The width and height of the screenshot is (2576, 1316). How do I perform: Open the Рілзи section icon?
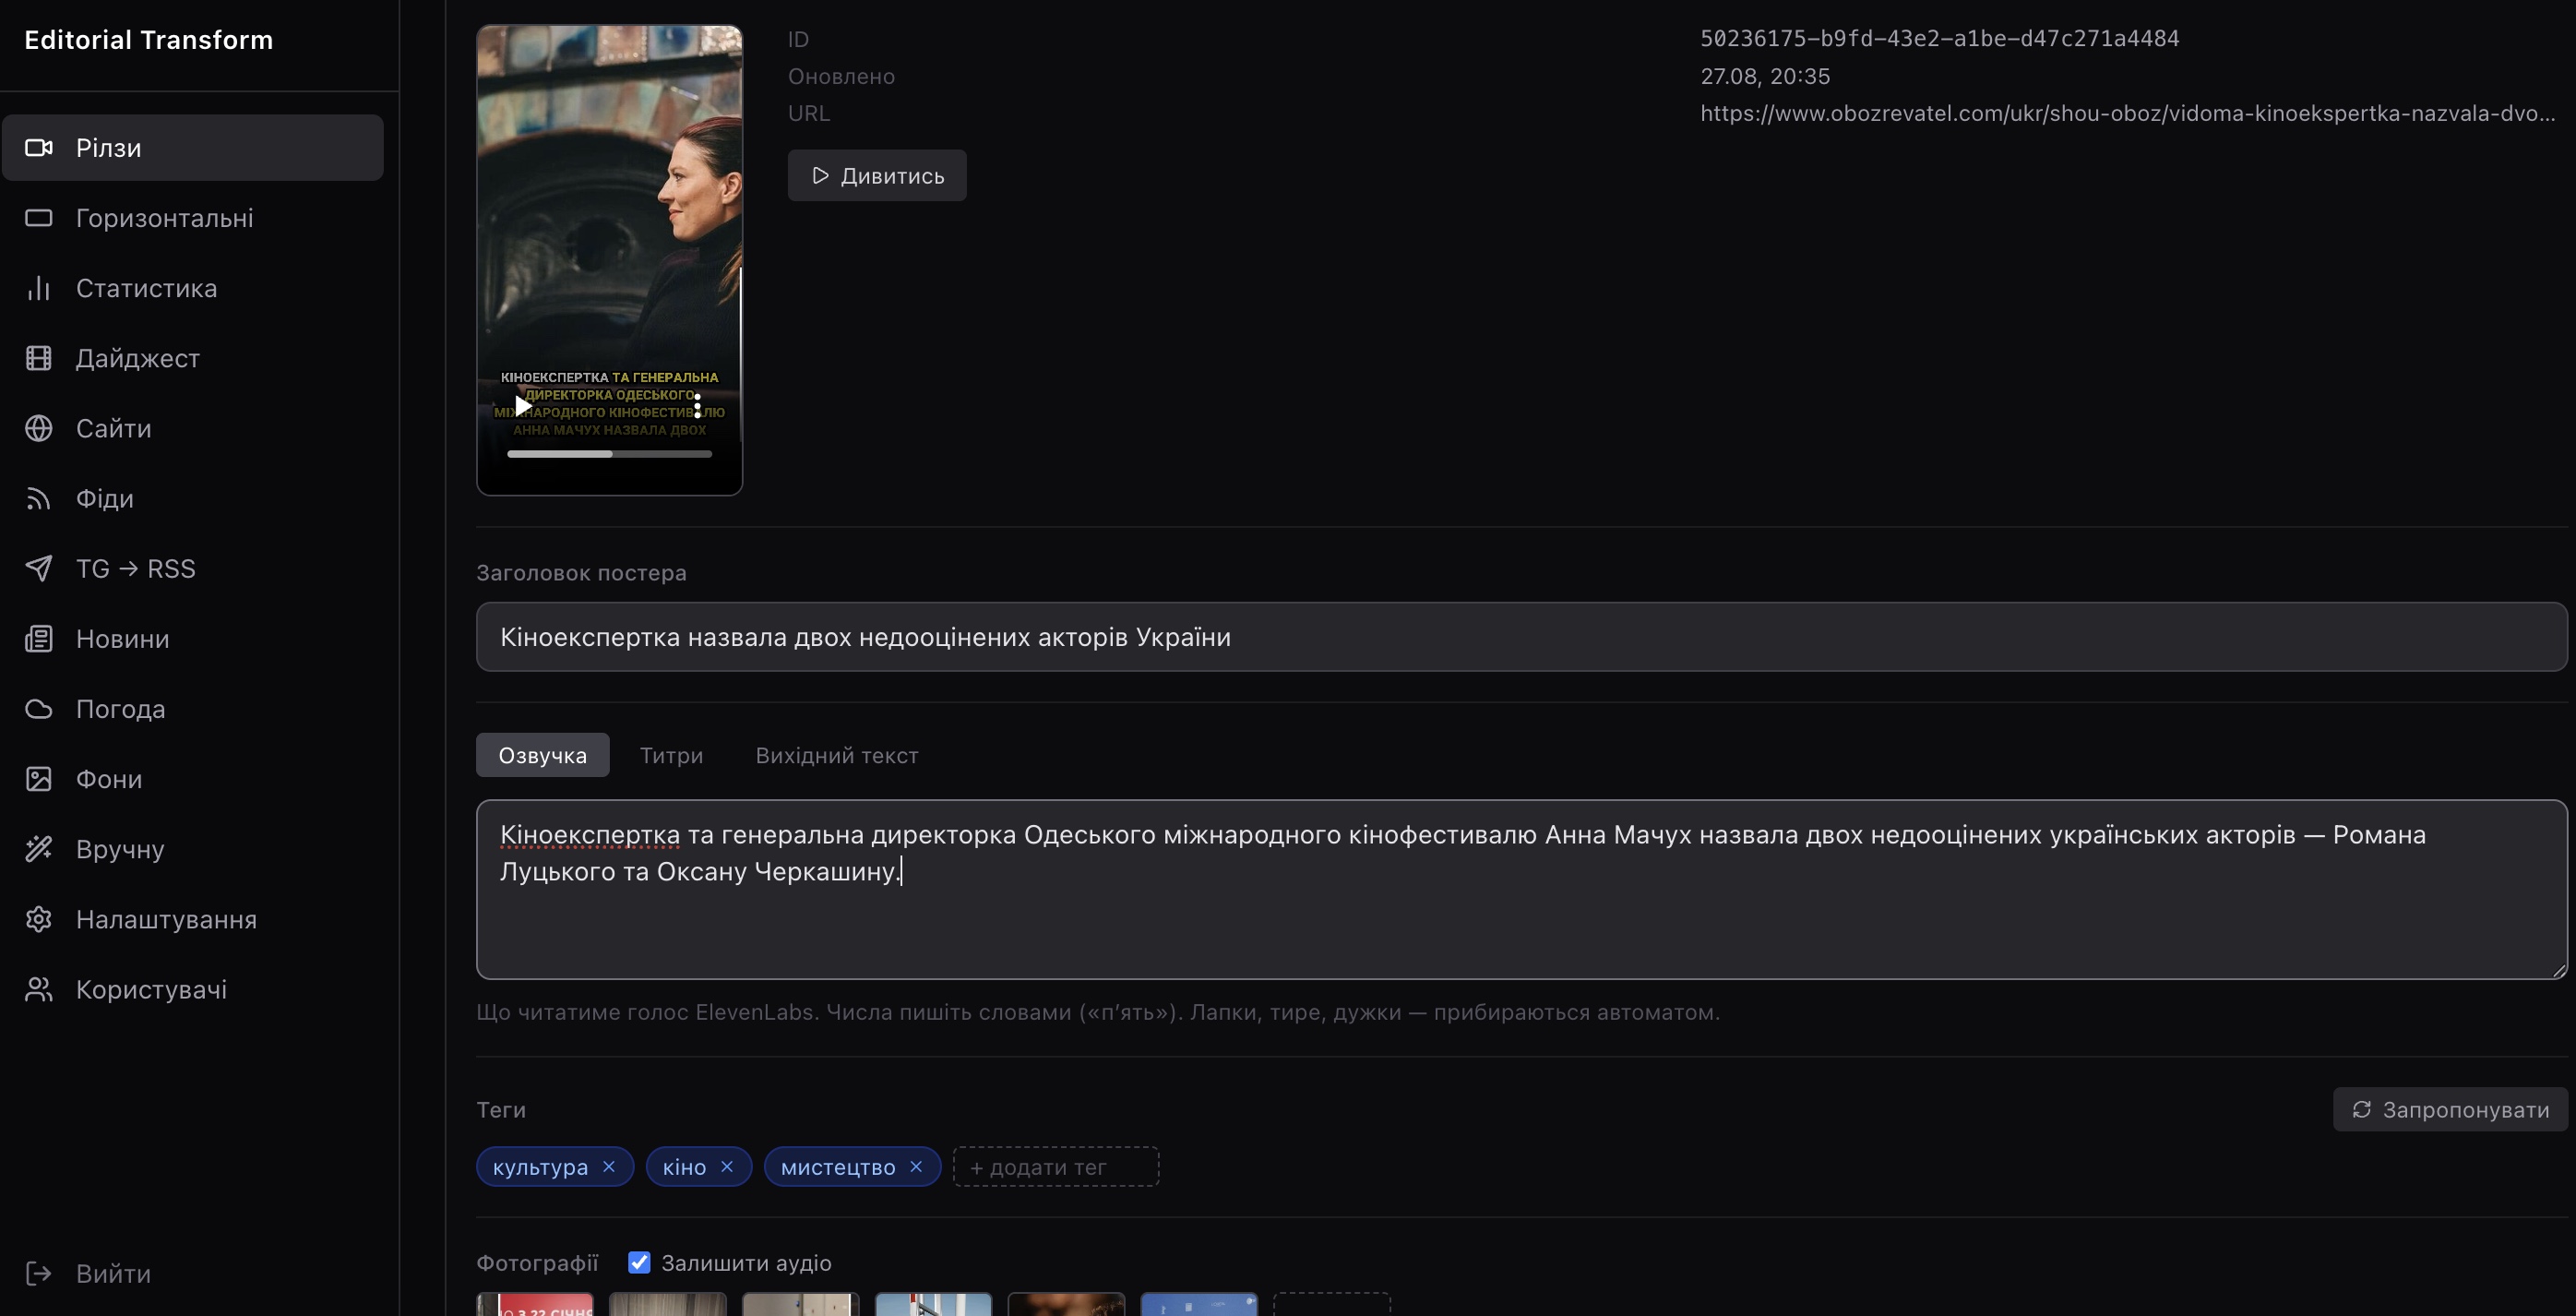pyautogui.click(x=39, y=148)
